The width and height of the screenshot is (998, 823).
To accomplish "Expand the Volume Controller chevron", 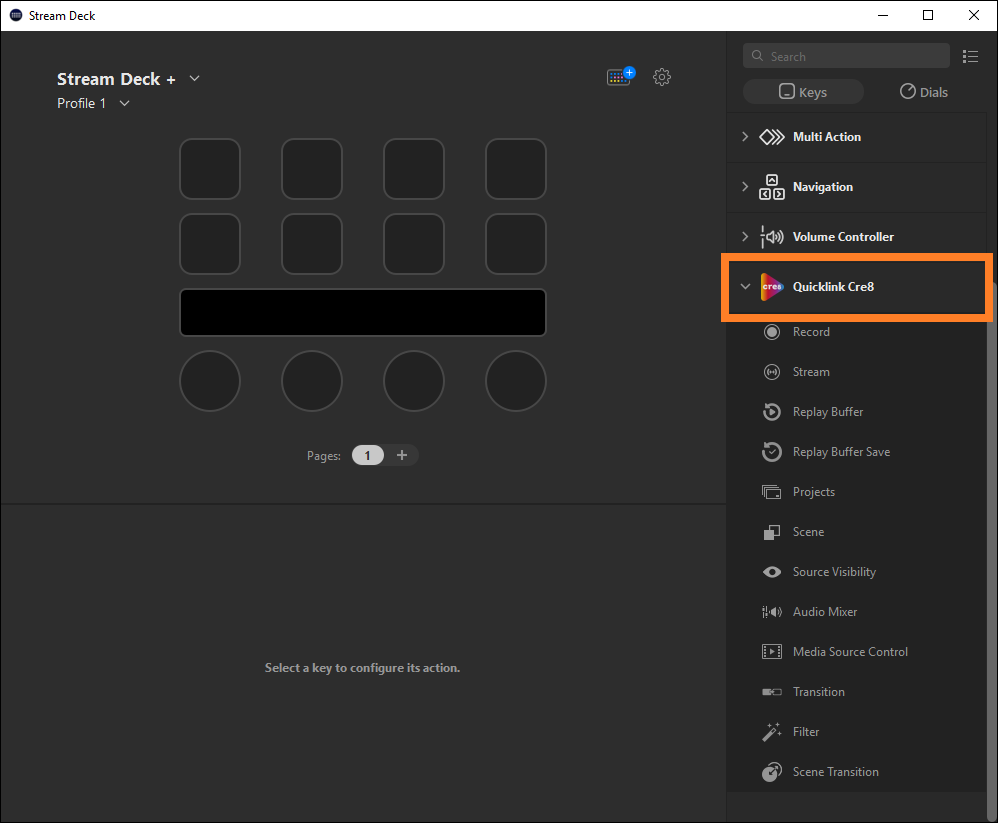I will point(745,237).
